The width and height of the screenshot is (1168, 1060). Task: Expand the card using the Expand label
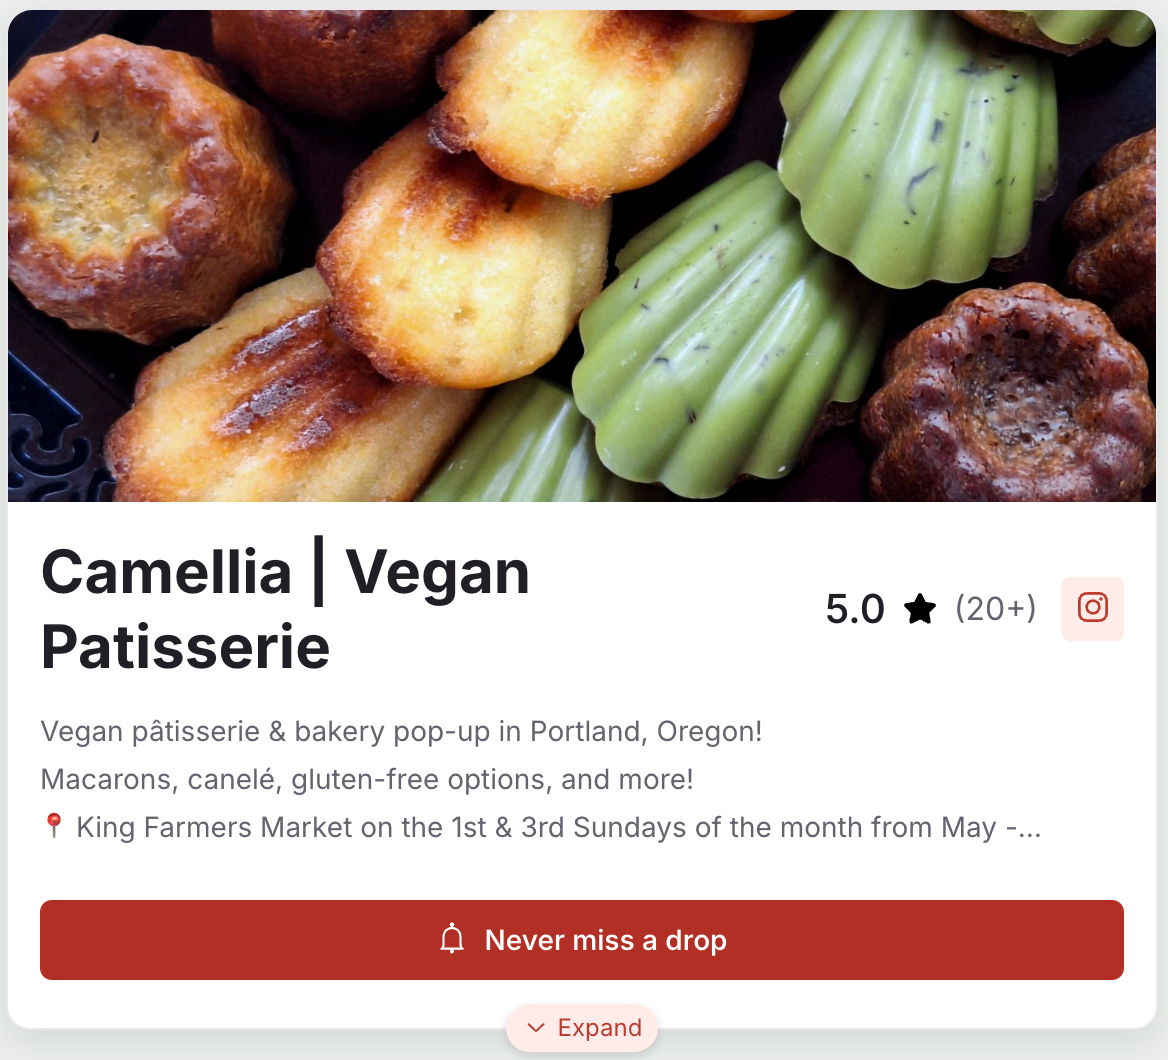click(599, 1028)
